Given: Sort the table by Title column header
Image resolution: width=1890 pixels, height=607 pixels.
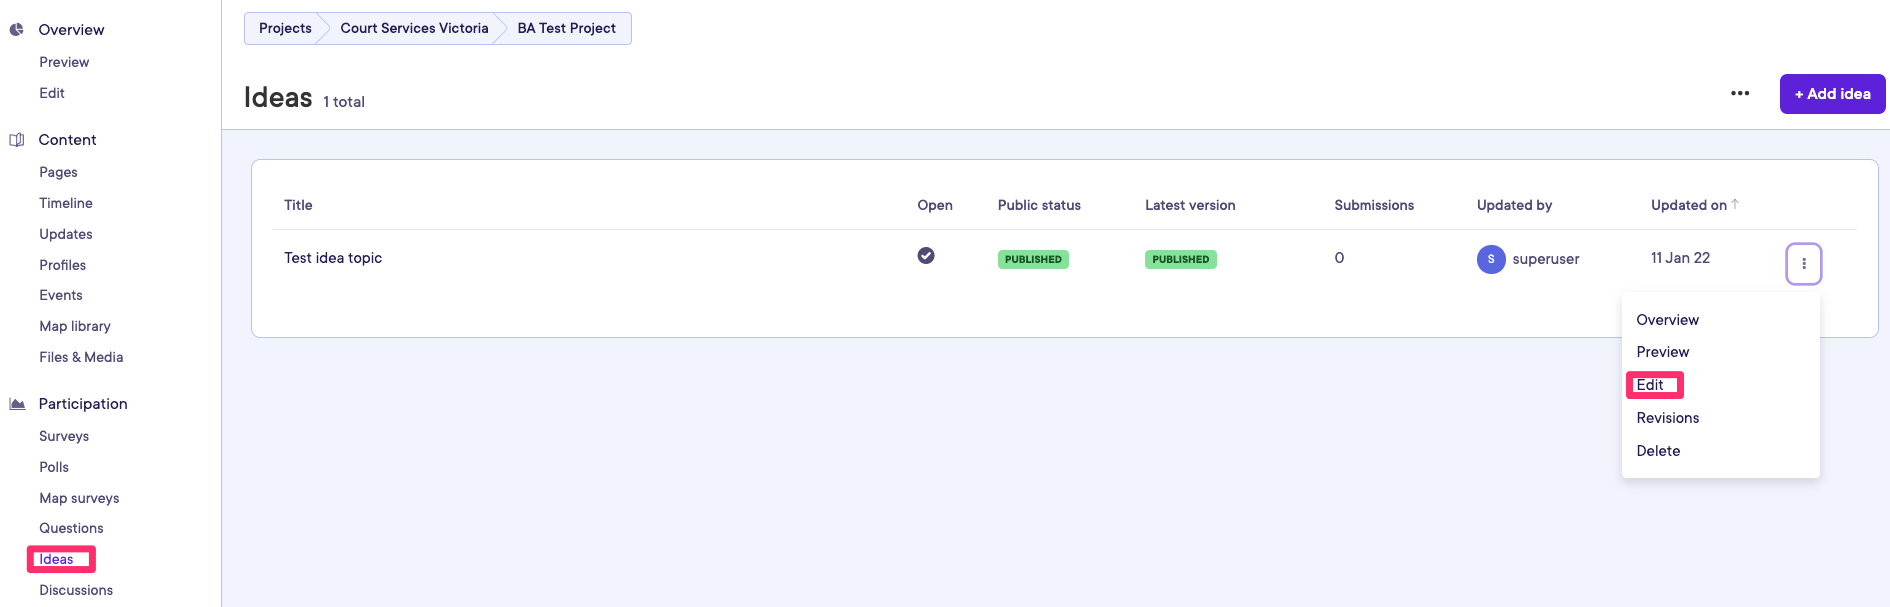Looking at the screenshot, I should coord(298,205).
